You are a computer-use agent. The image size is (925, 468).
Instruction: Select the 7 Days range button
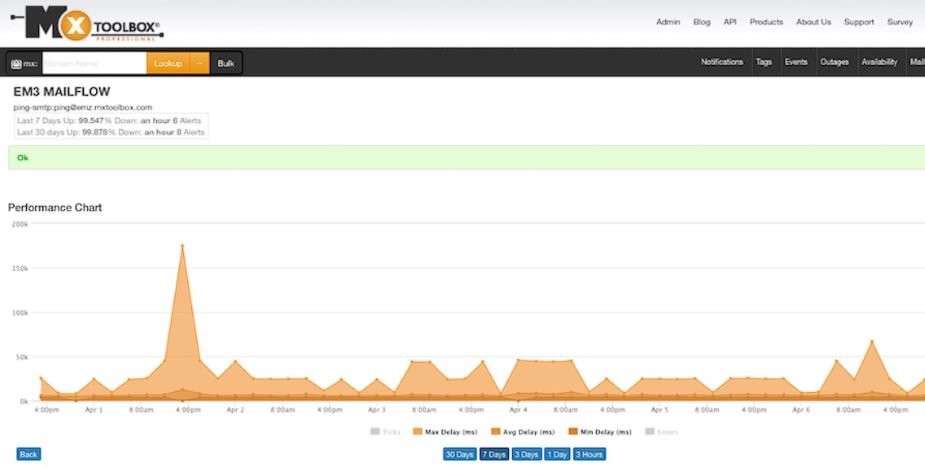point(494,454)
